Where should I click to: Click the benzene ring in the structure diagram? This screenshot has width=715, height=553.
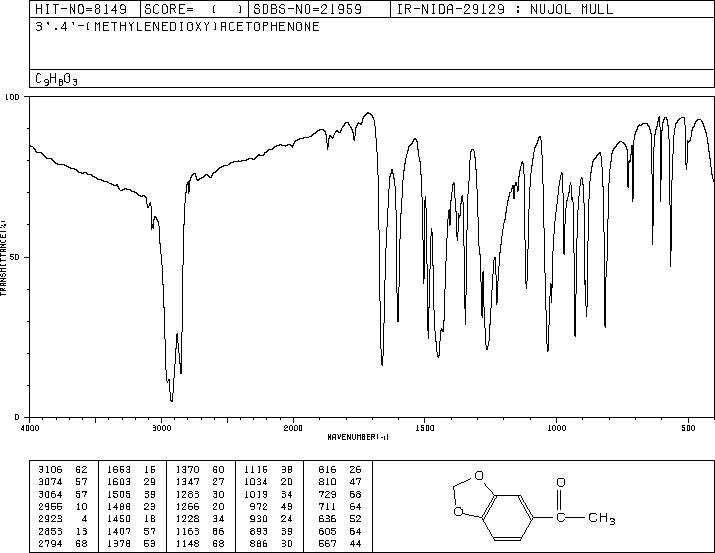click(507, 517)
